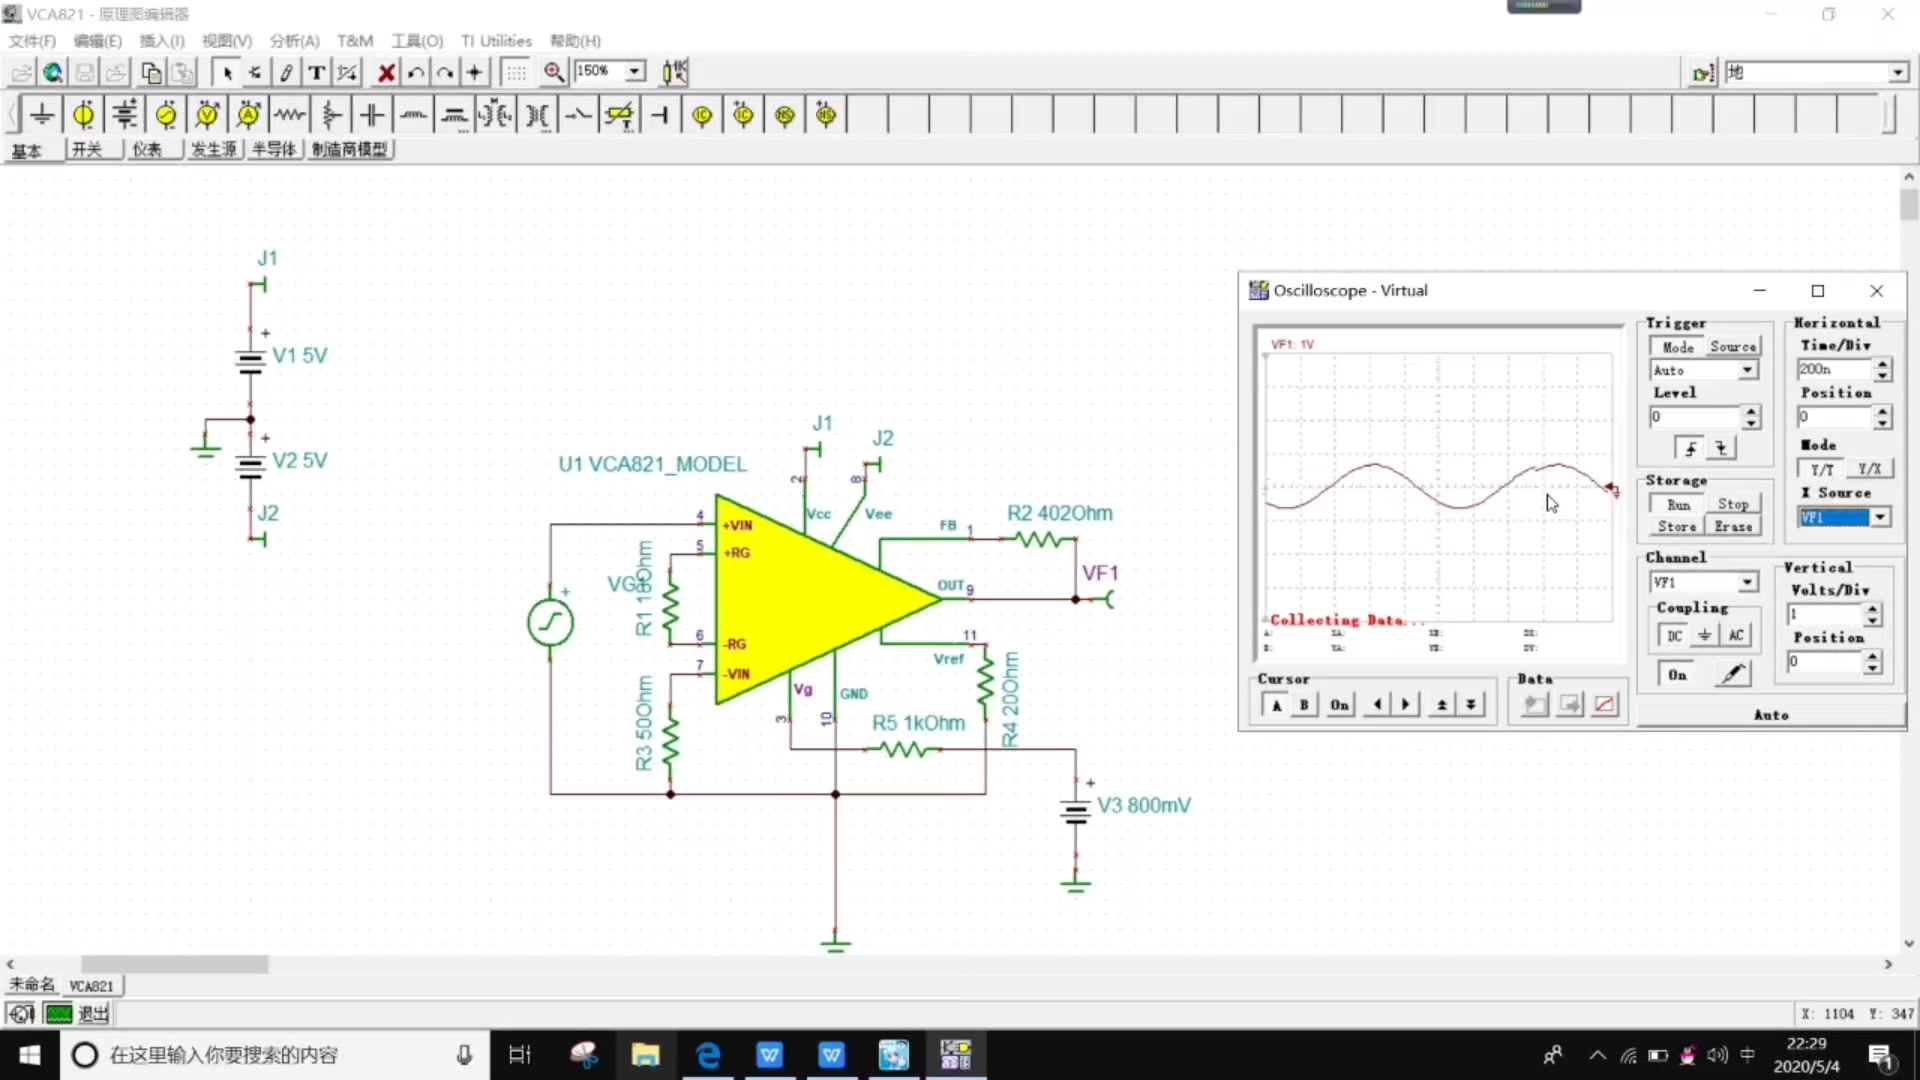Viewport: 1920px width, 1080px height.
Task: Click Store button in oscilloscope panel
Action: tap(1676, 526)
